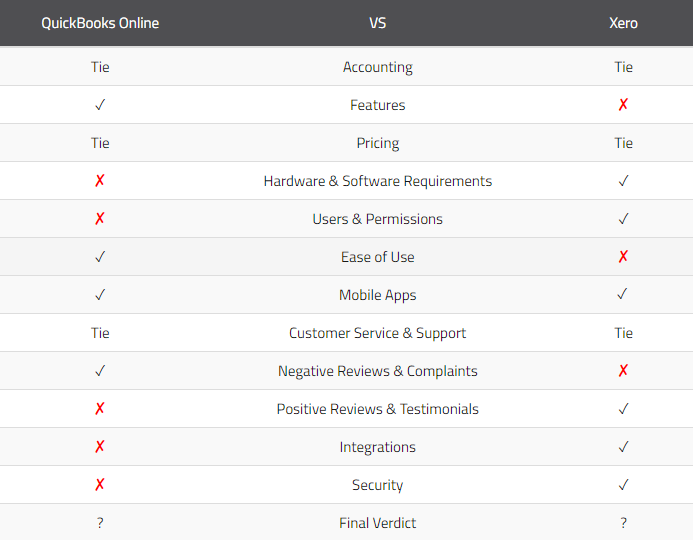The image size is (693, 540).
Task: Click the Xero column header
Action: coord(623,23)
